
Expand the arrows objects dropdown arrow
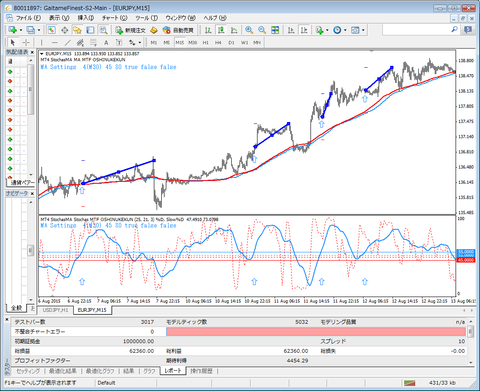[x=140, y=43]
